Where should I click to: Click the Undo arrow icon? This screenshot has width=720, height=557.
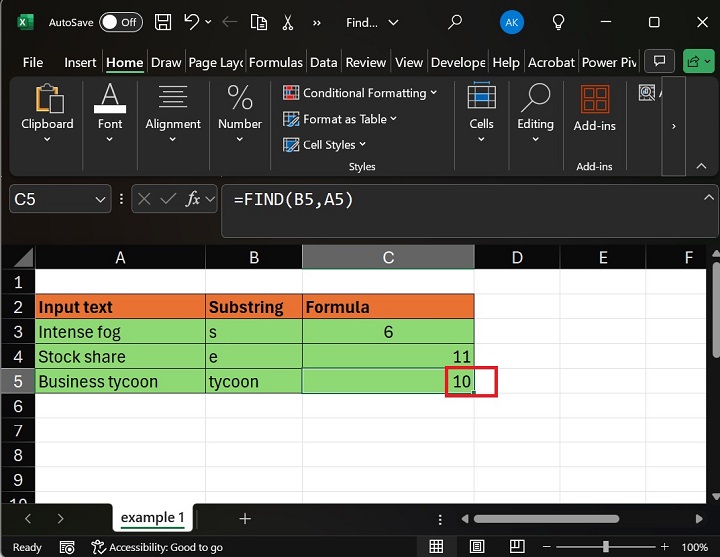[191, 22]
